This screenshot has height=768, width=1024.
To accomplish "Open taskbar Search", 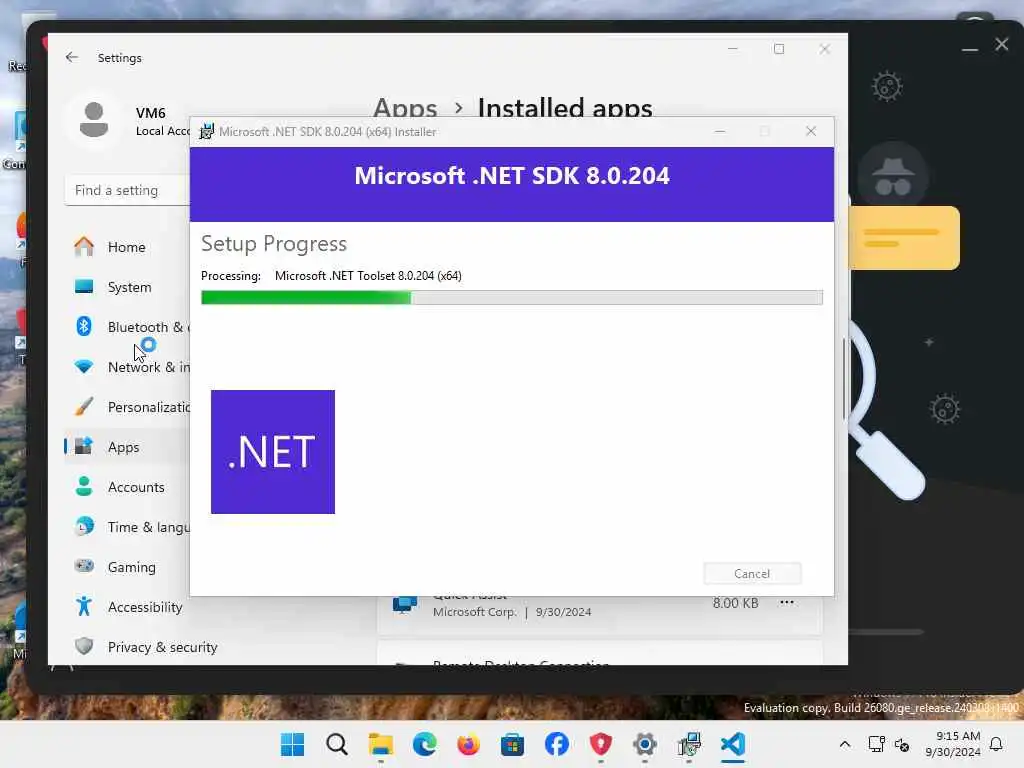I will click(x=336, y=744).
